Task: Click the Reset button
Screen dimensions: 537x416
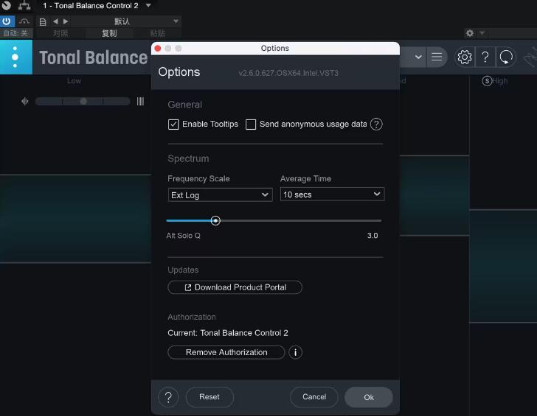Action: [210, 397]
